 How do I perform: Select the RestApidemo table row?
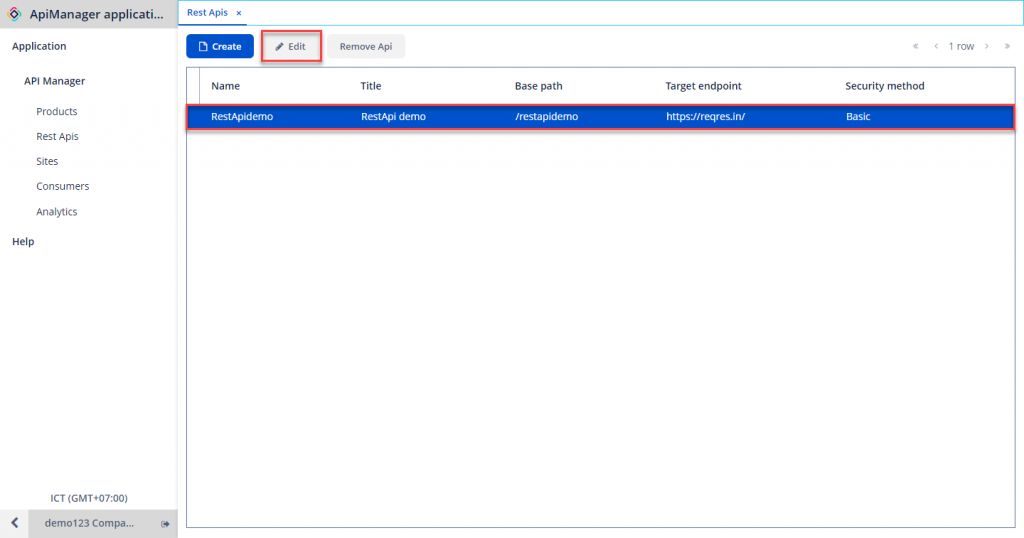[600, 117]
